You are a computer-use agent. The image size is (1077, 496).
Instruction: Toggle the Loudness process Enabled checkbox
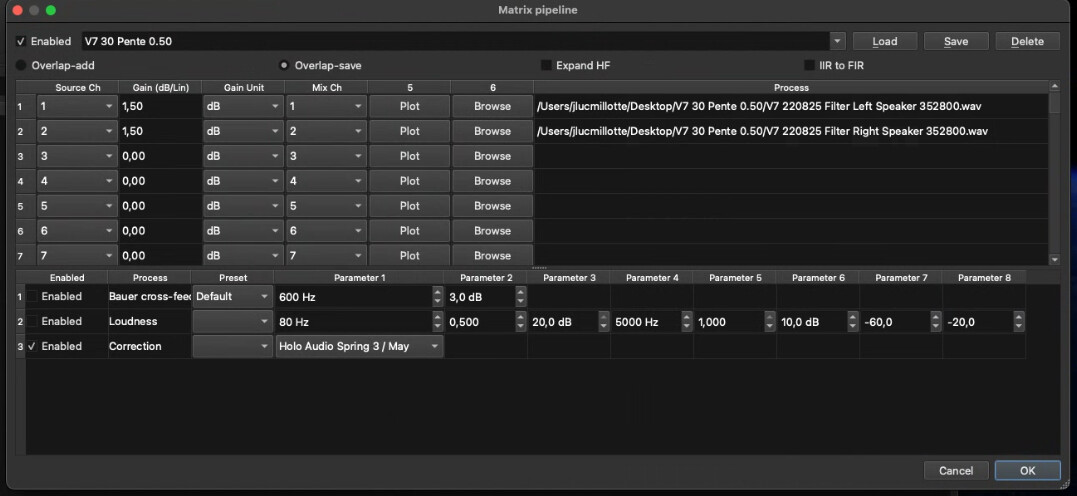coord(33,322)
